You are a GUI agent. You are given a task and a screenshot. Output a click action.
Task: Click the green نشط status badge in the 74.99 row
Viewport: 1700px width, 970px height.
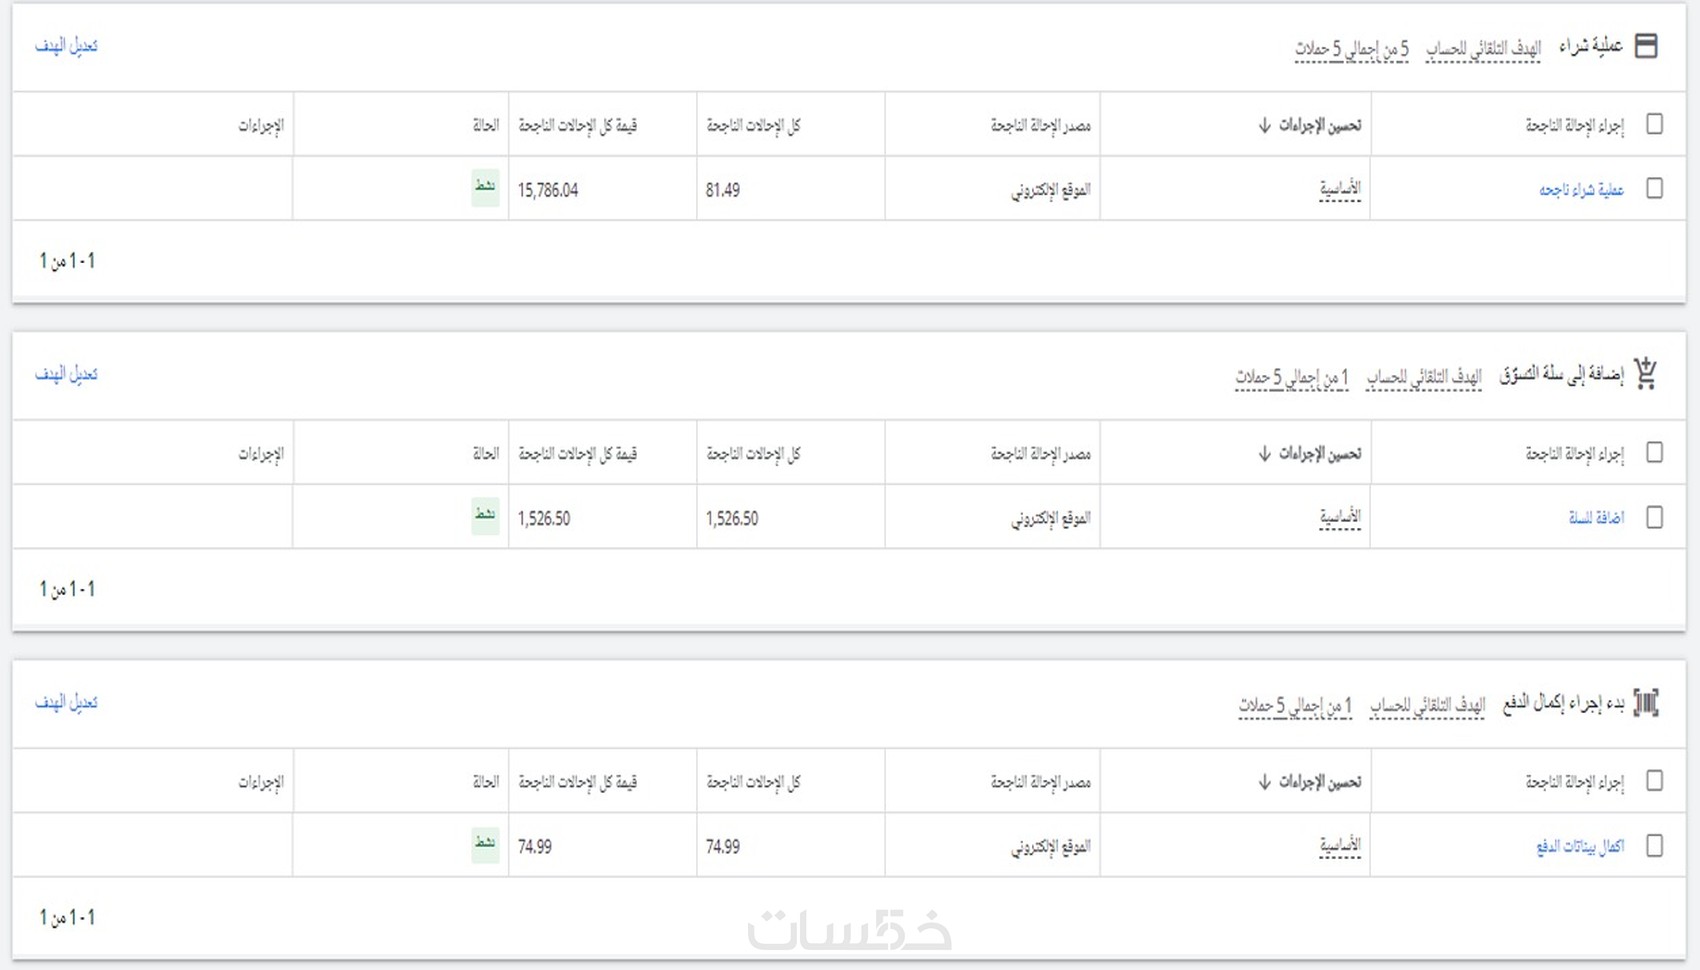(485, 845)
